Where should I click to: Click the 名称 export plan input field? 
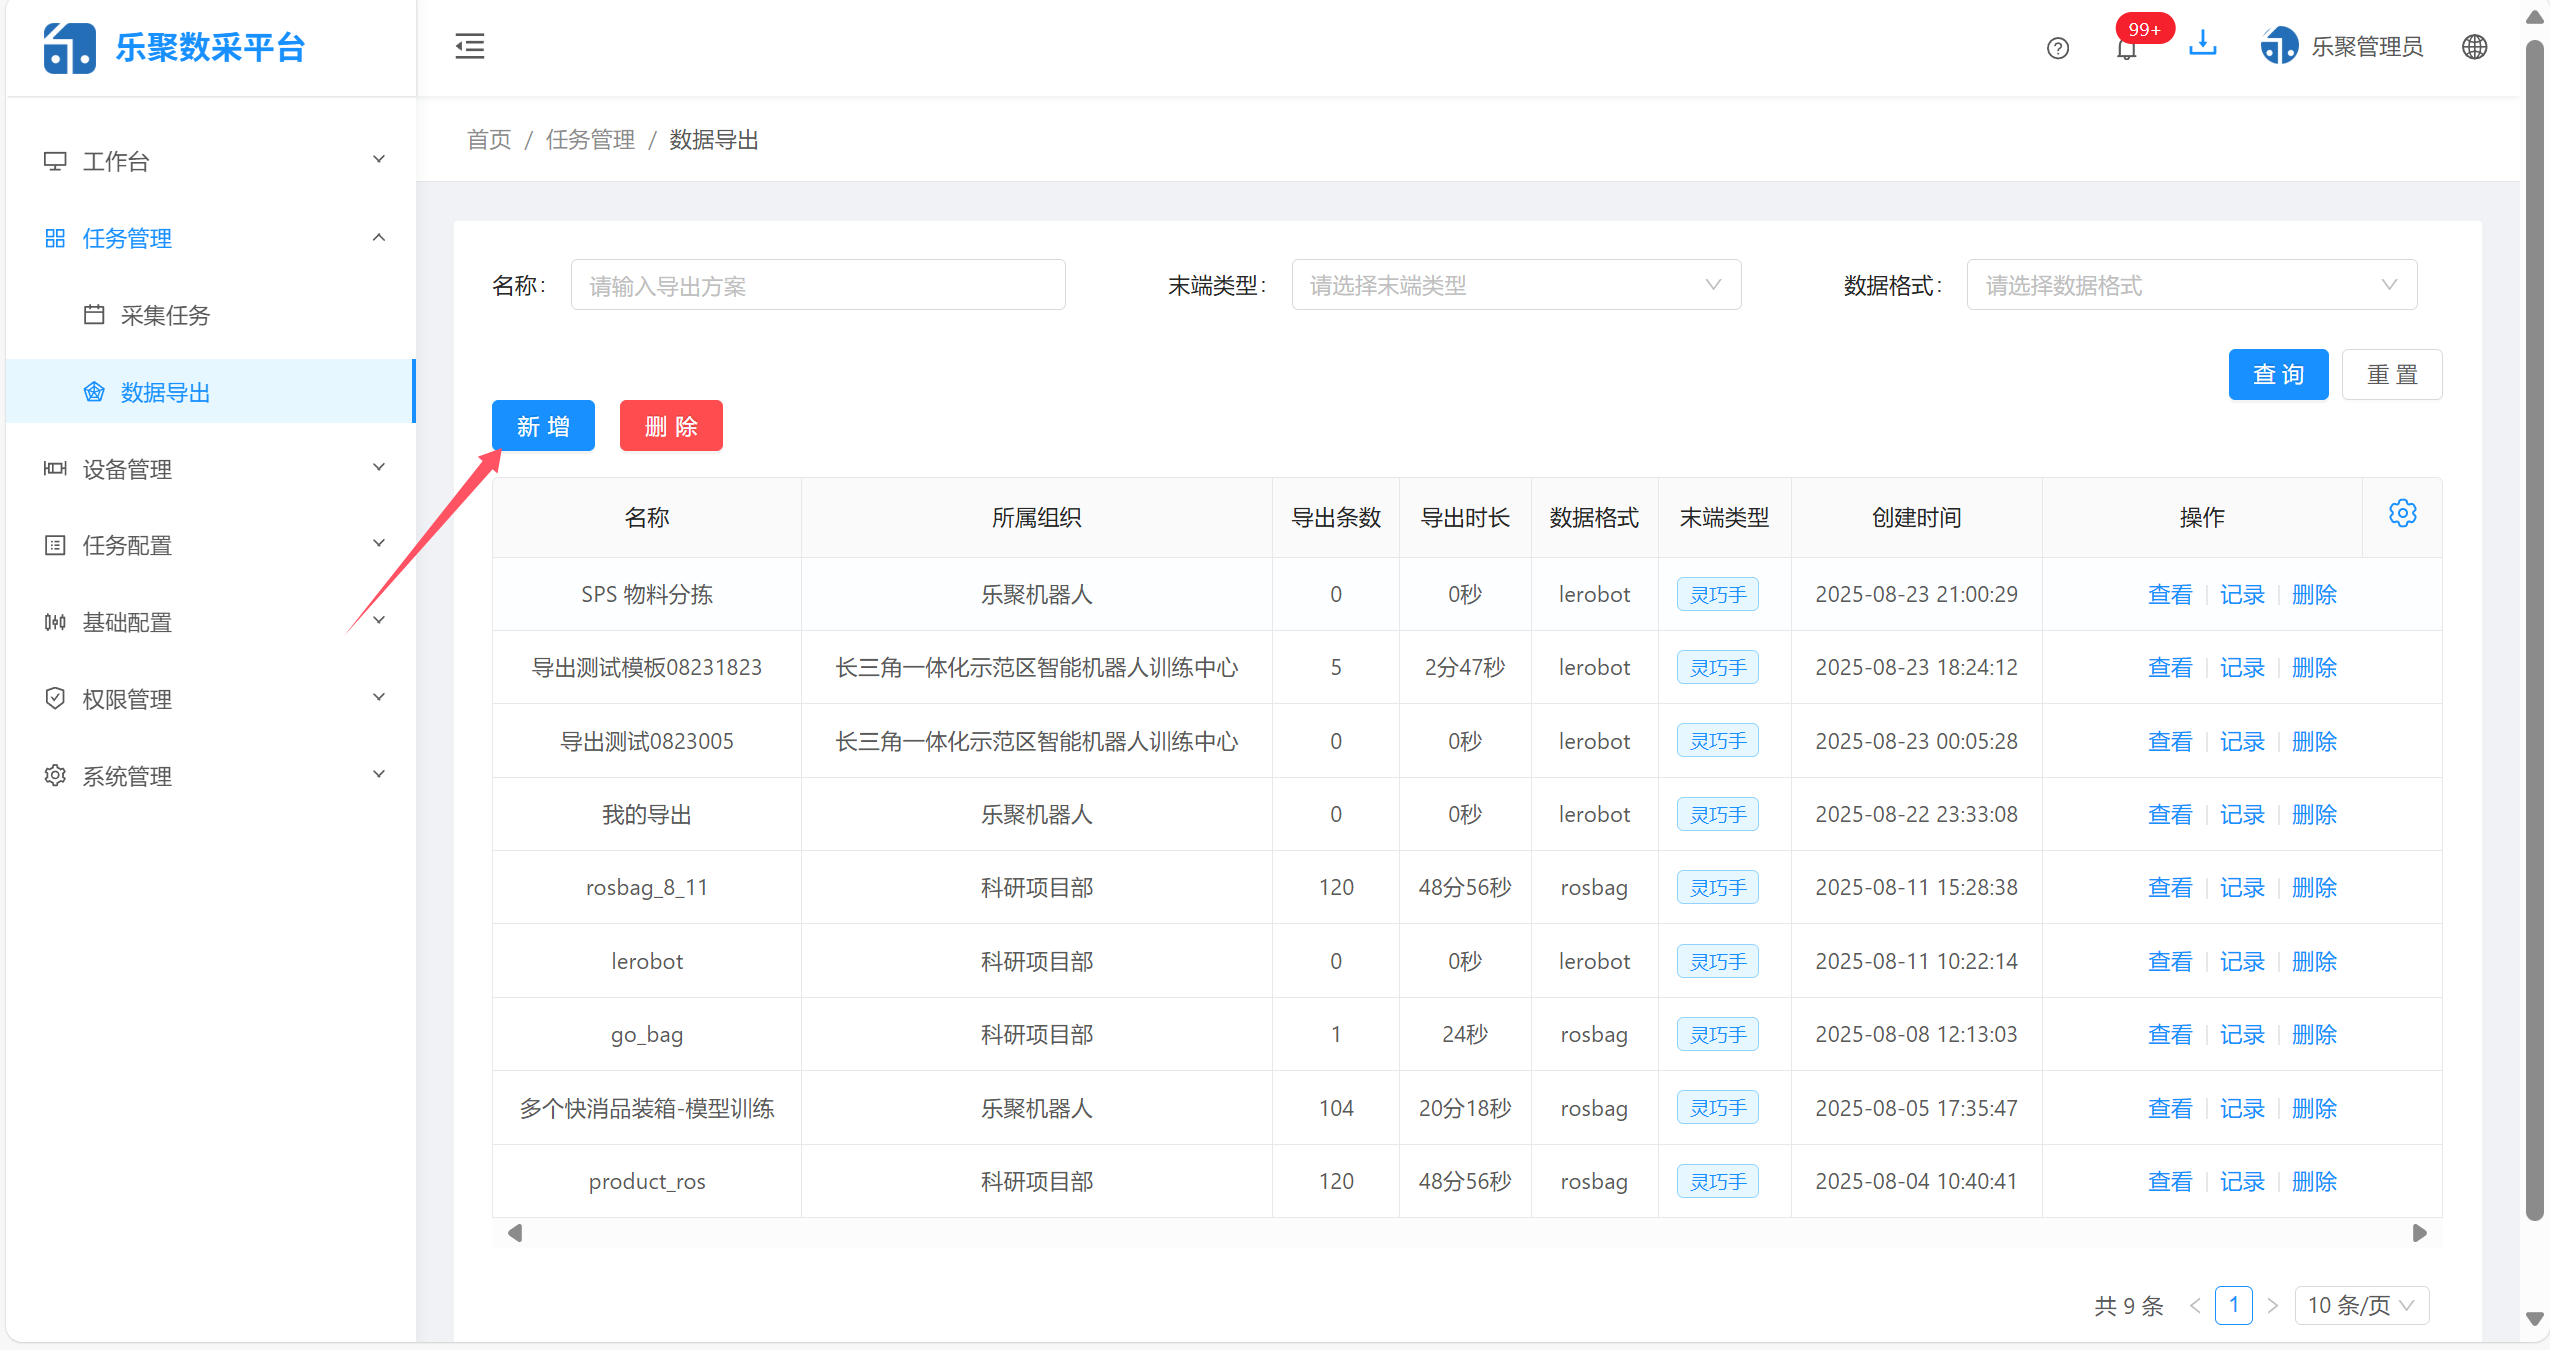817,285
